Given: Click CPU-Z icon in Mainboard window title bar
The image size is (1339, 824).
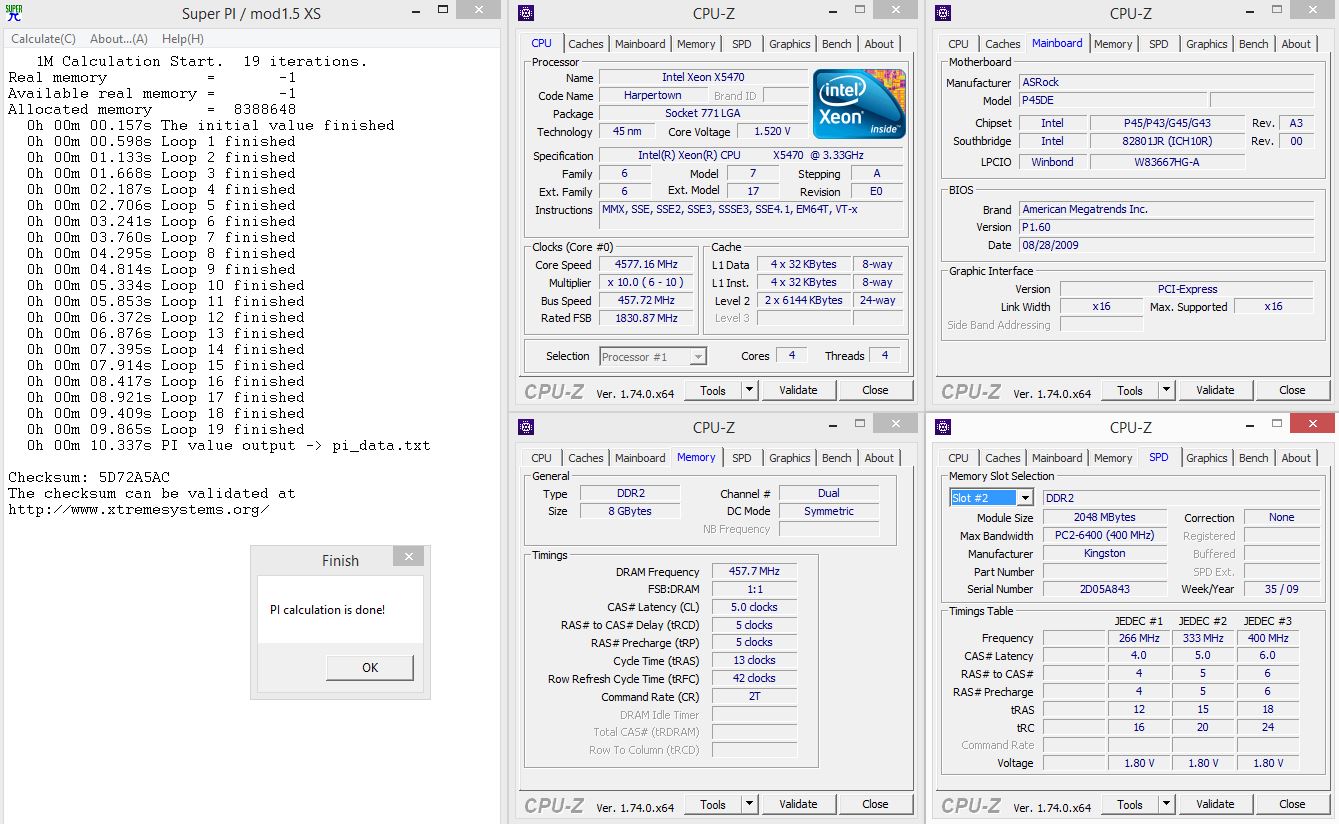Looking at the screenshot, I should (x=943, y=13).
